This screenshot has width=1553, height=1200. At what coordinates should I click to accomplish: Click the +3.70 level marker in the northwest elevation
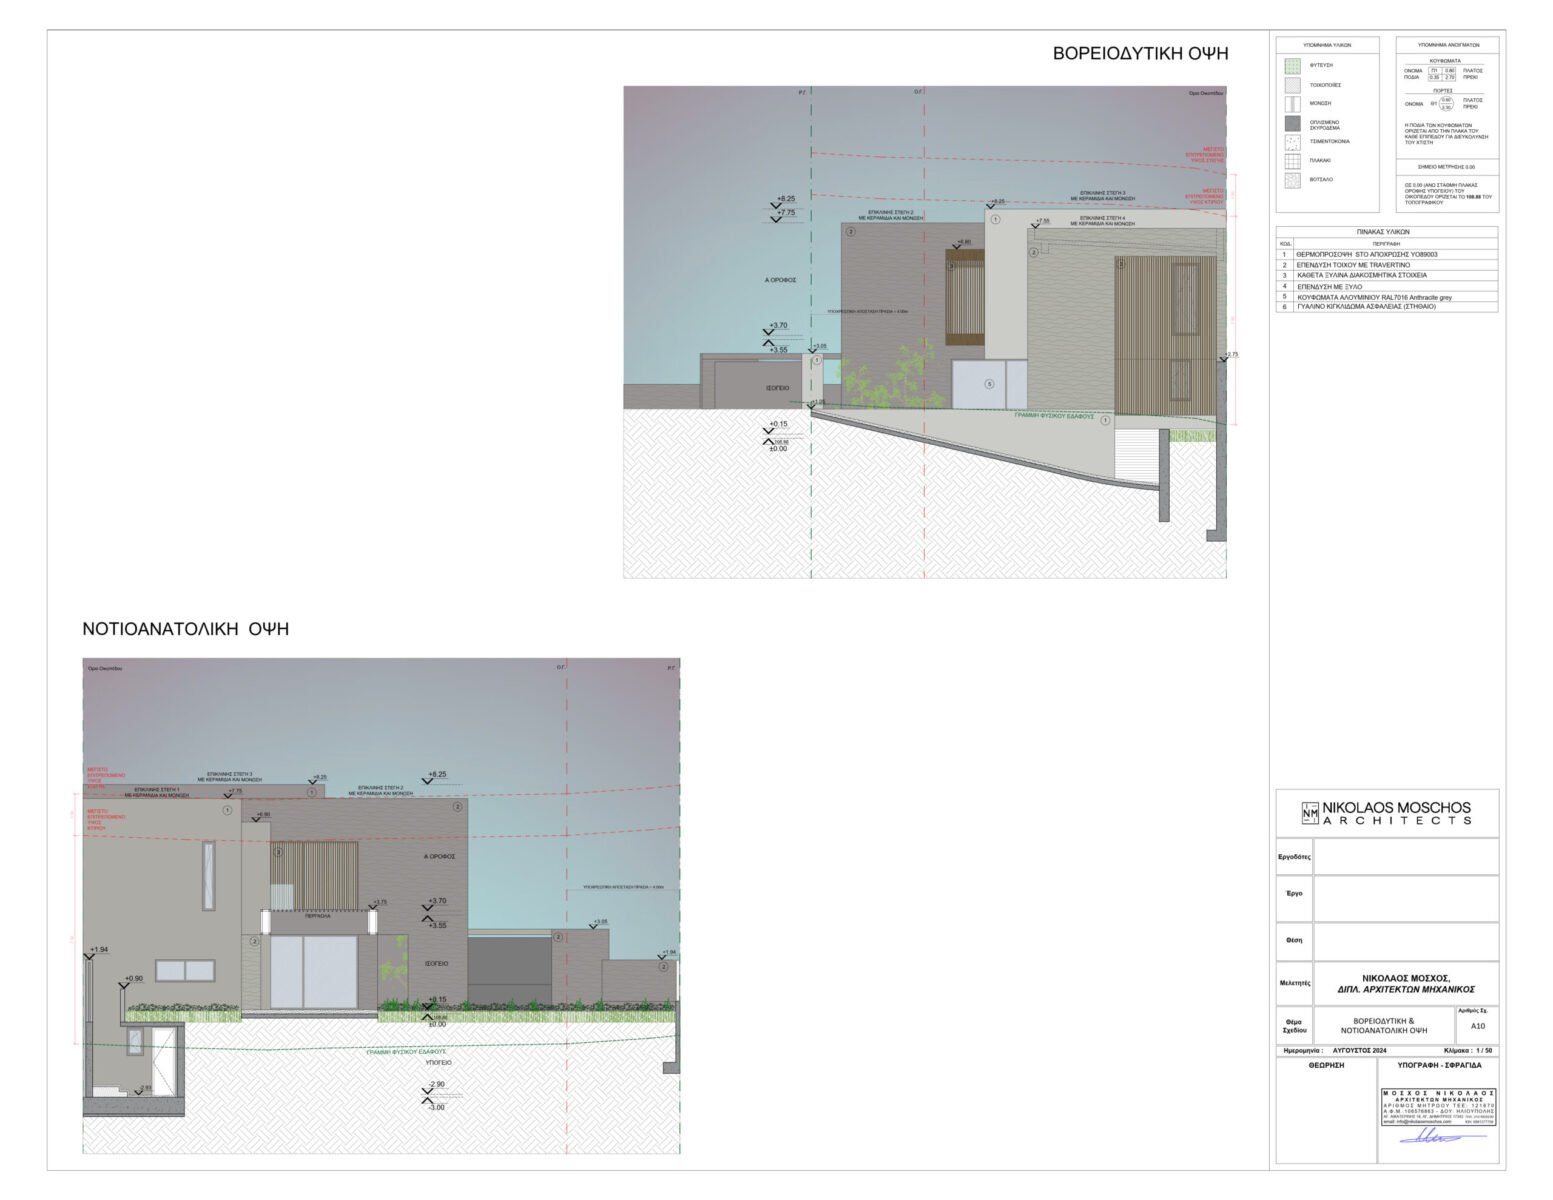(x=777, y=326)
